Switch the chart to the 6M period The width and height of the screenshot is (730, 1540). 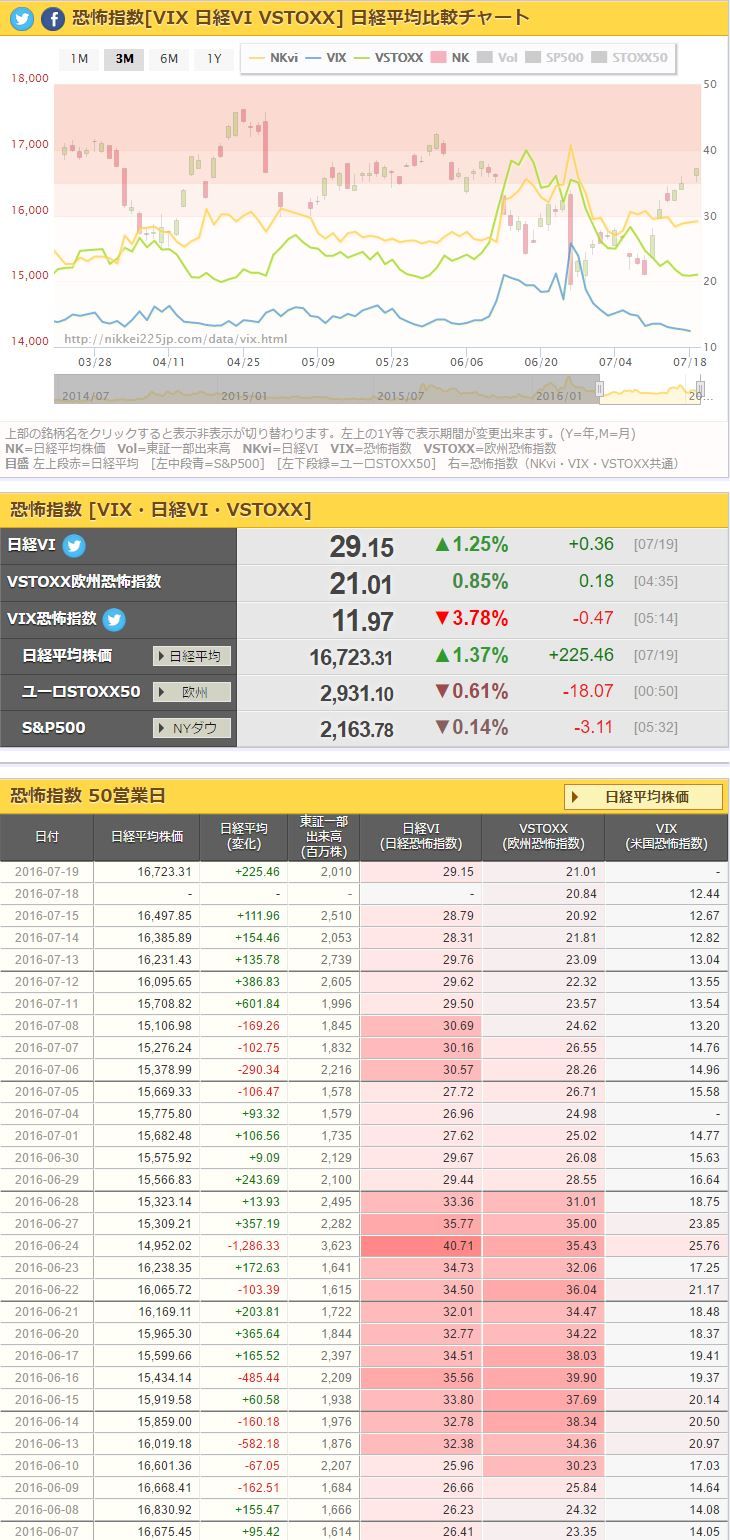[x=169, y=58]
